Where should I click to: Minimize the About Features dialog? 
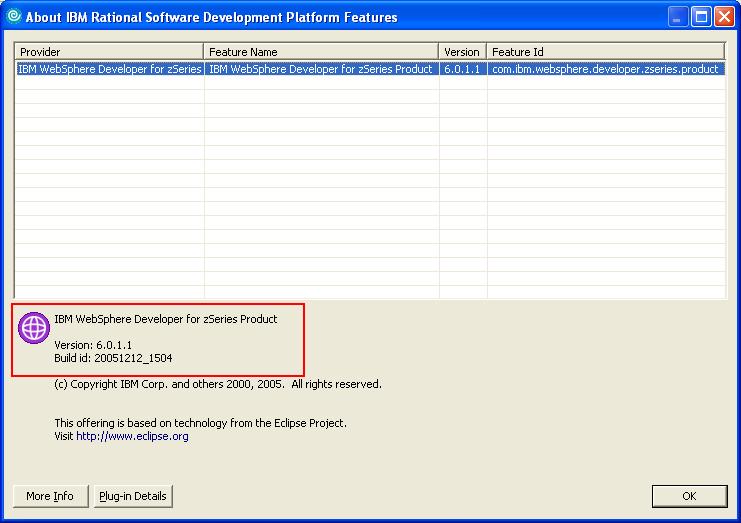tap(677, 17)
